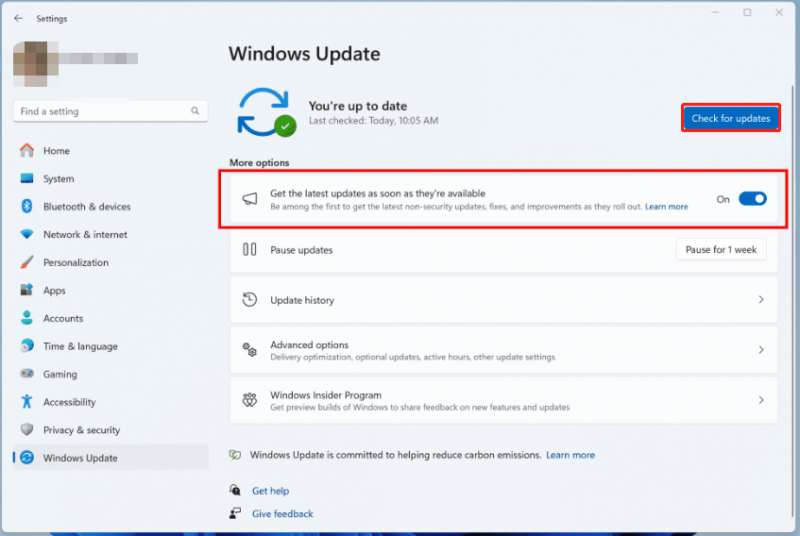Click the Advanced options row title
The height and width of the screenshot is (536, 800).
[309, 345]
